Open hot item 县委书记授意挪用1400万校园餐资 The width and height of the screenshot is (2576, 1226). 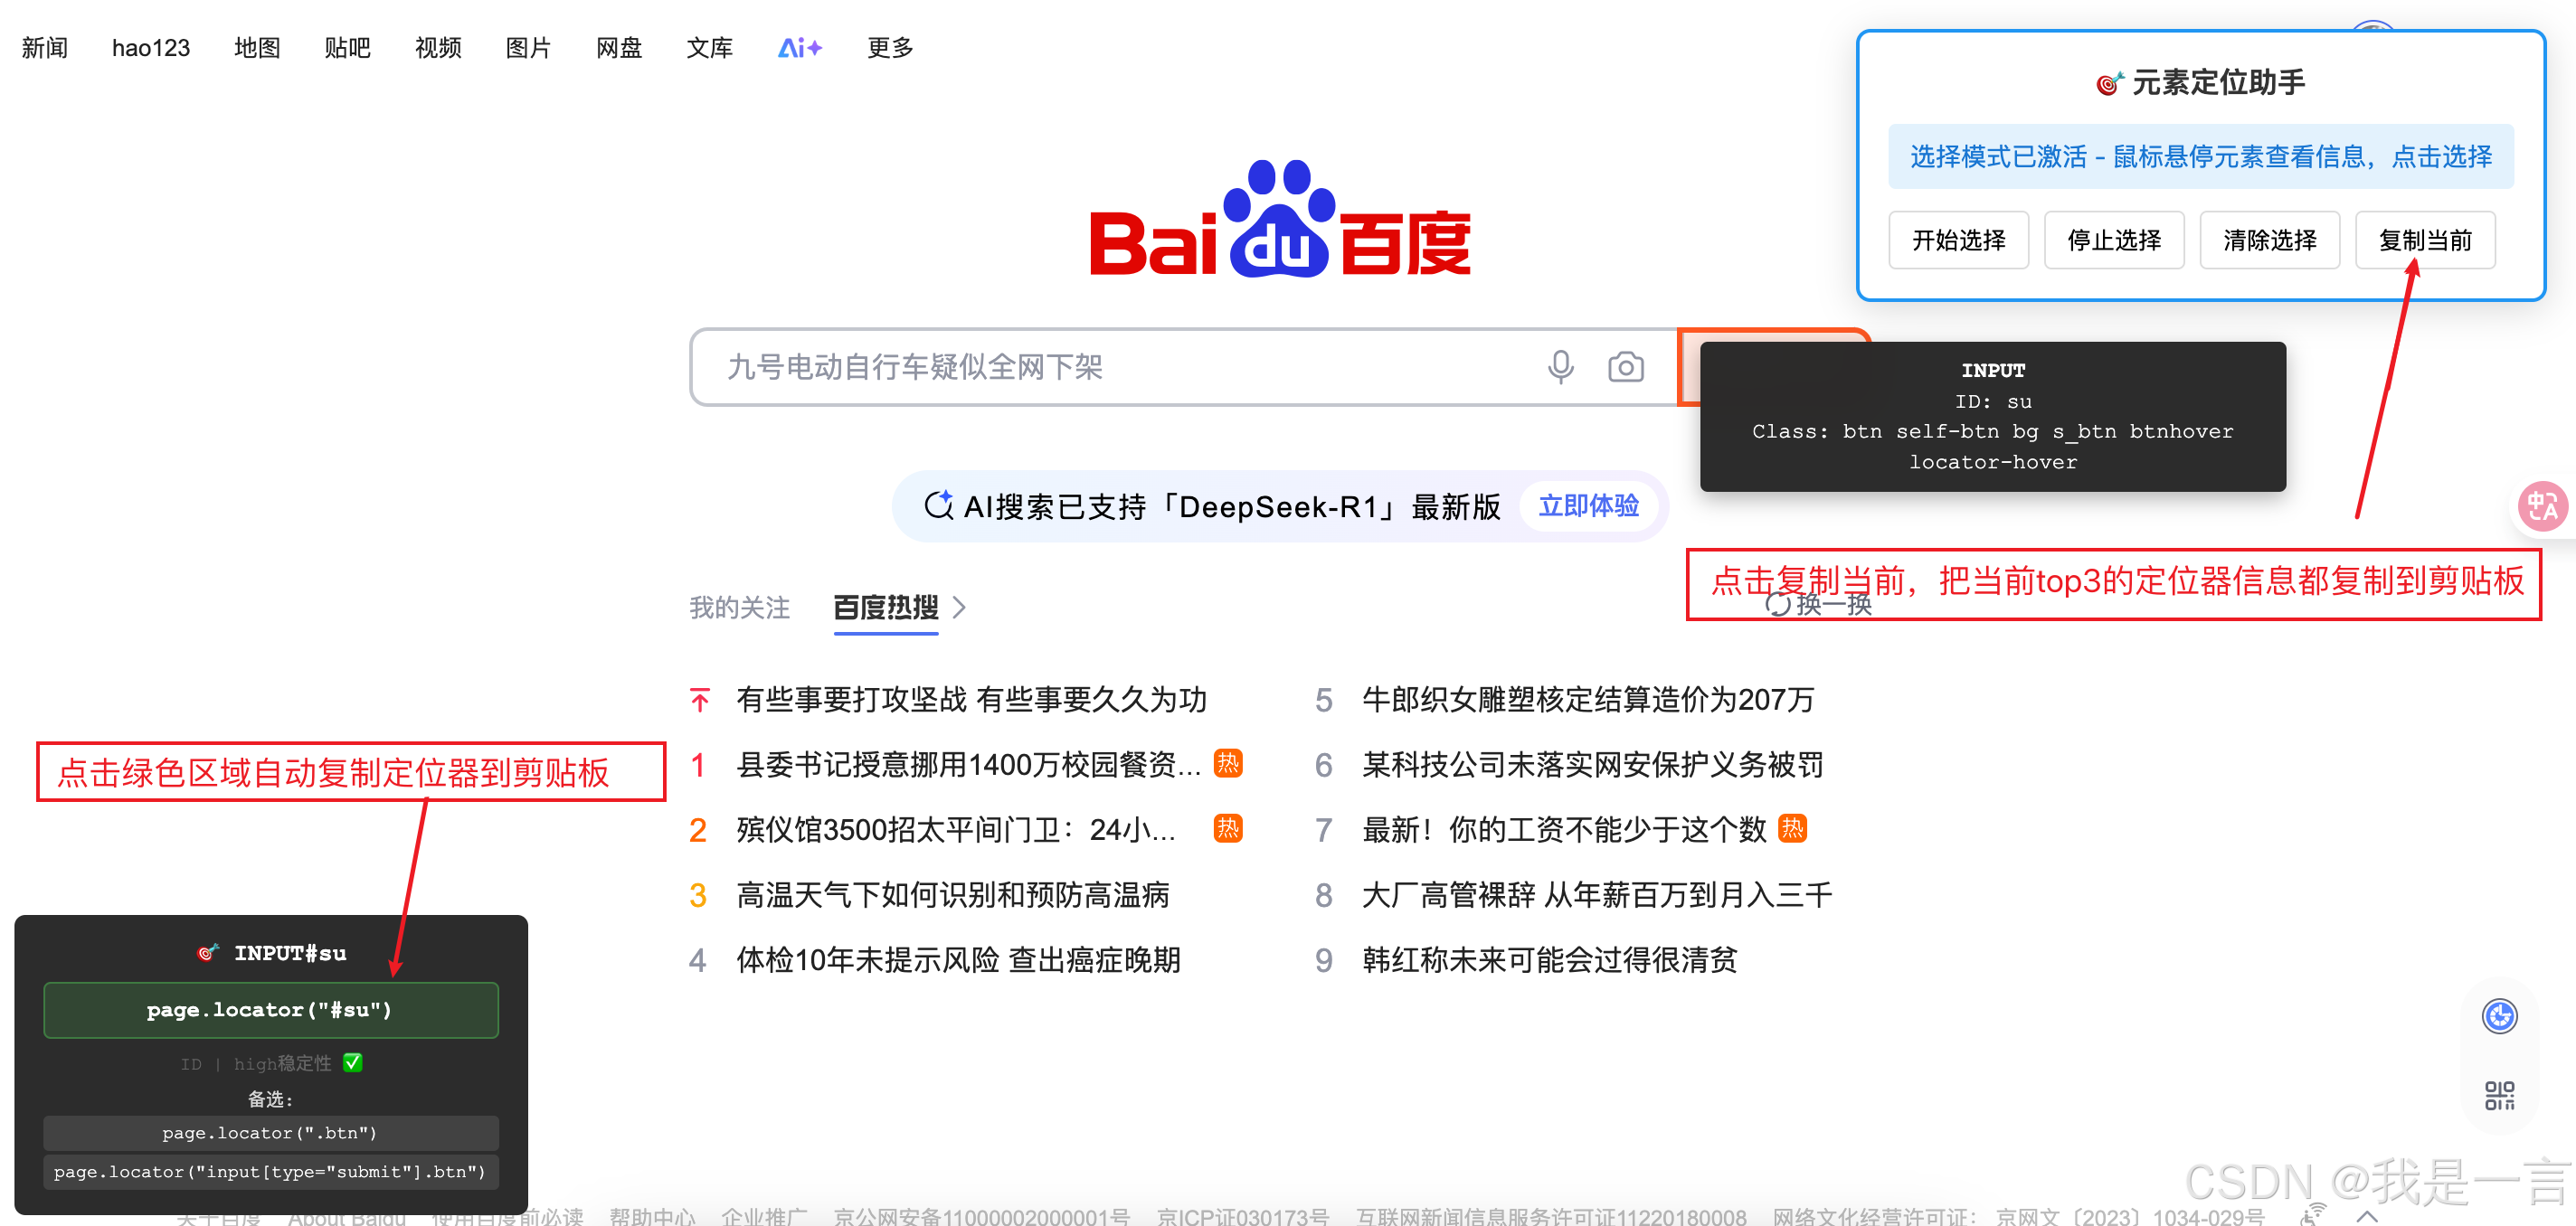tap(968, 764)
